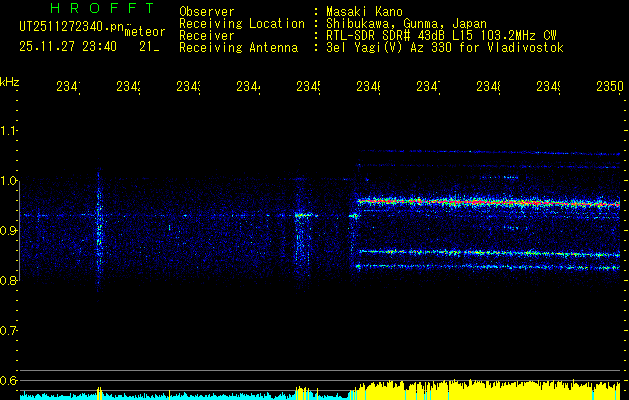Click the kHz axis unit label
This screenshot has height=400, width=629.
pos(9,82)
